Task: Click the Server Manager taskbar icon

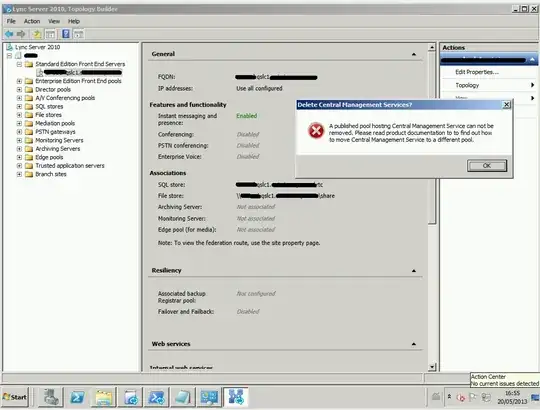Action: pos(51,397)
